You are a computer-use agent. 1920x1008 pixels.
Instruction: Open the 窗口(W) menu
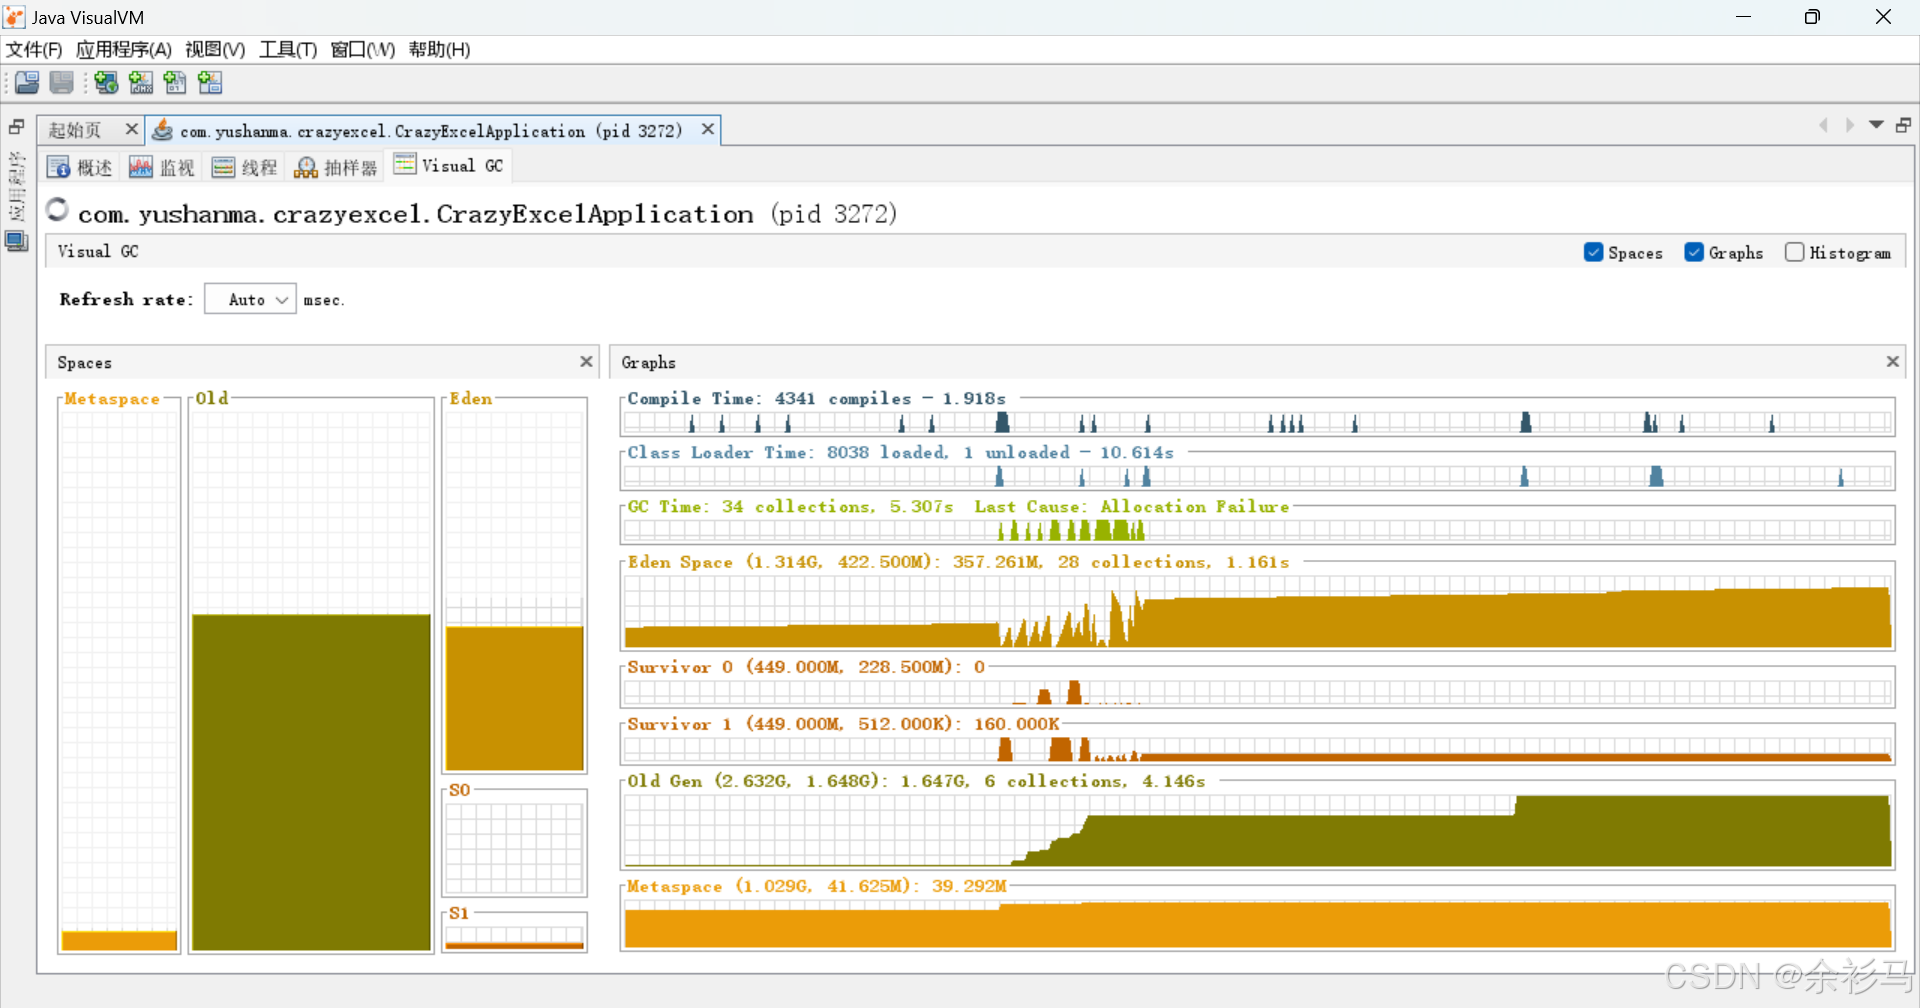click(x=362, y=50)
